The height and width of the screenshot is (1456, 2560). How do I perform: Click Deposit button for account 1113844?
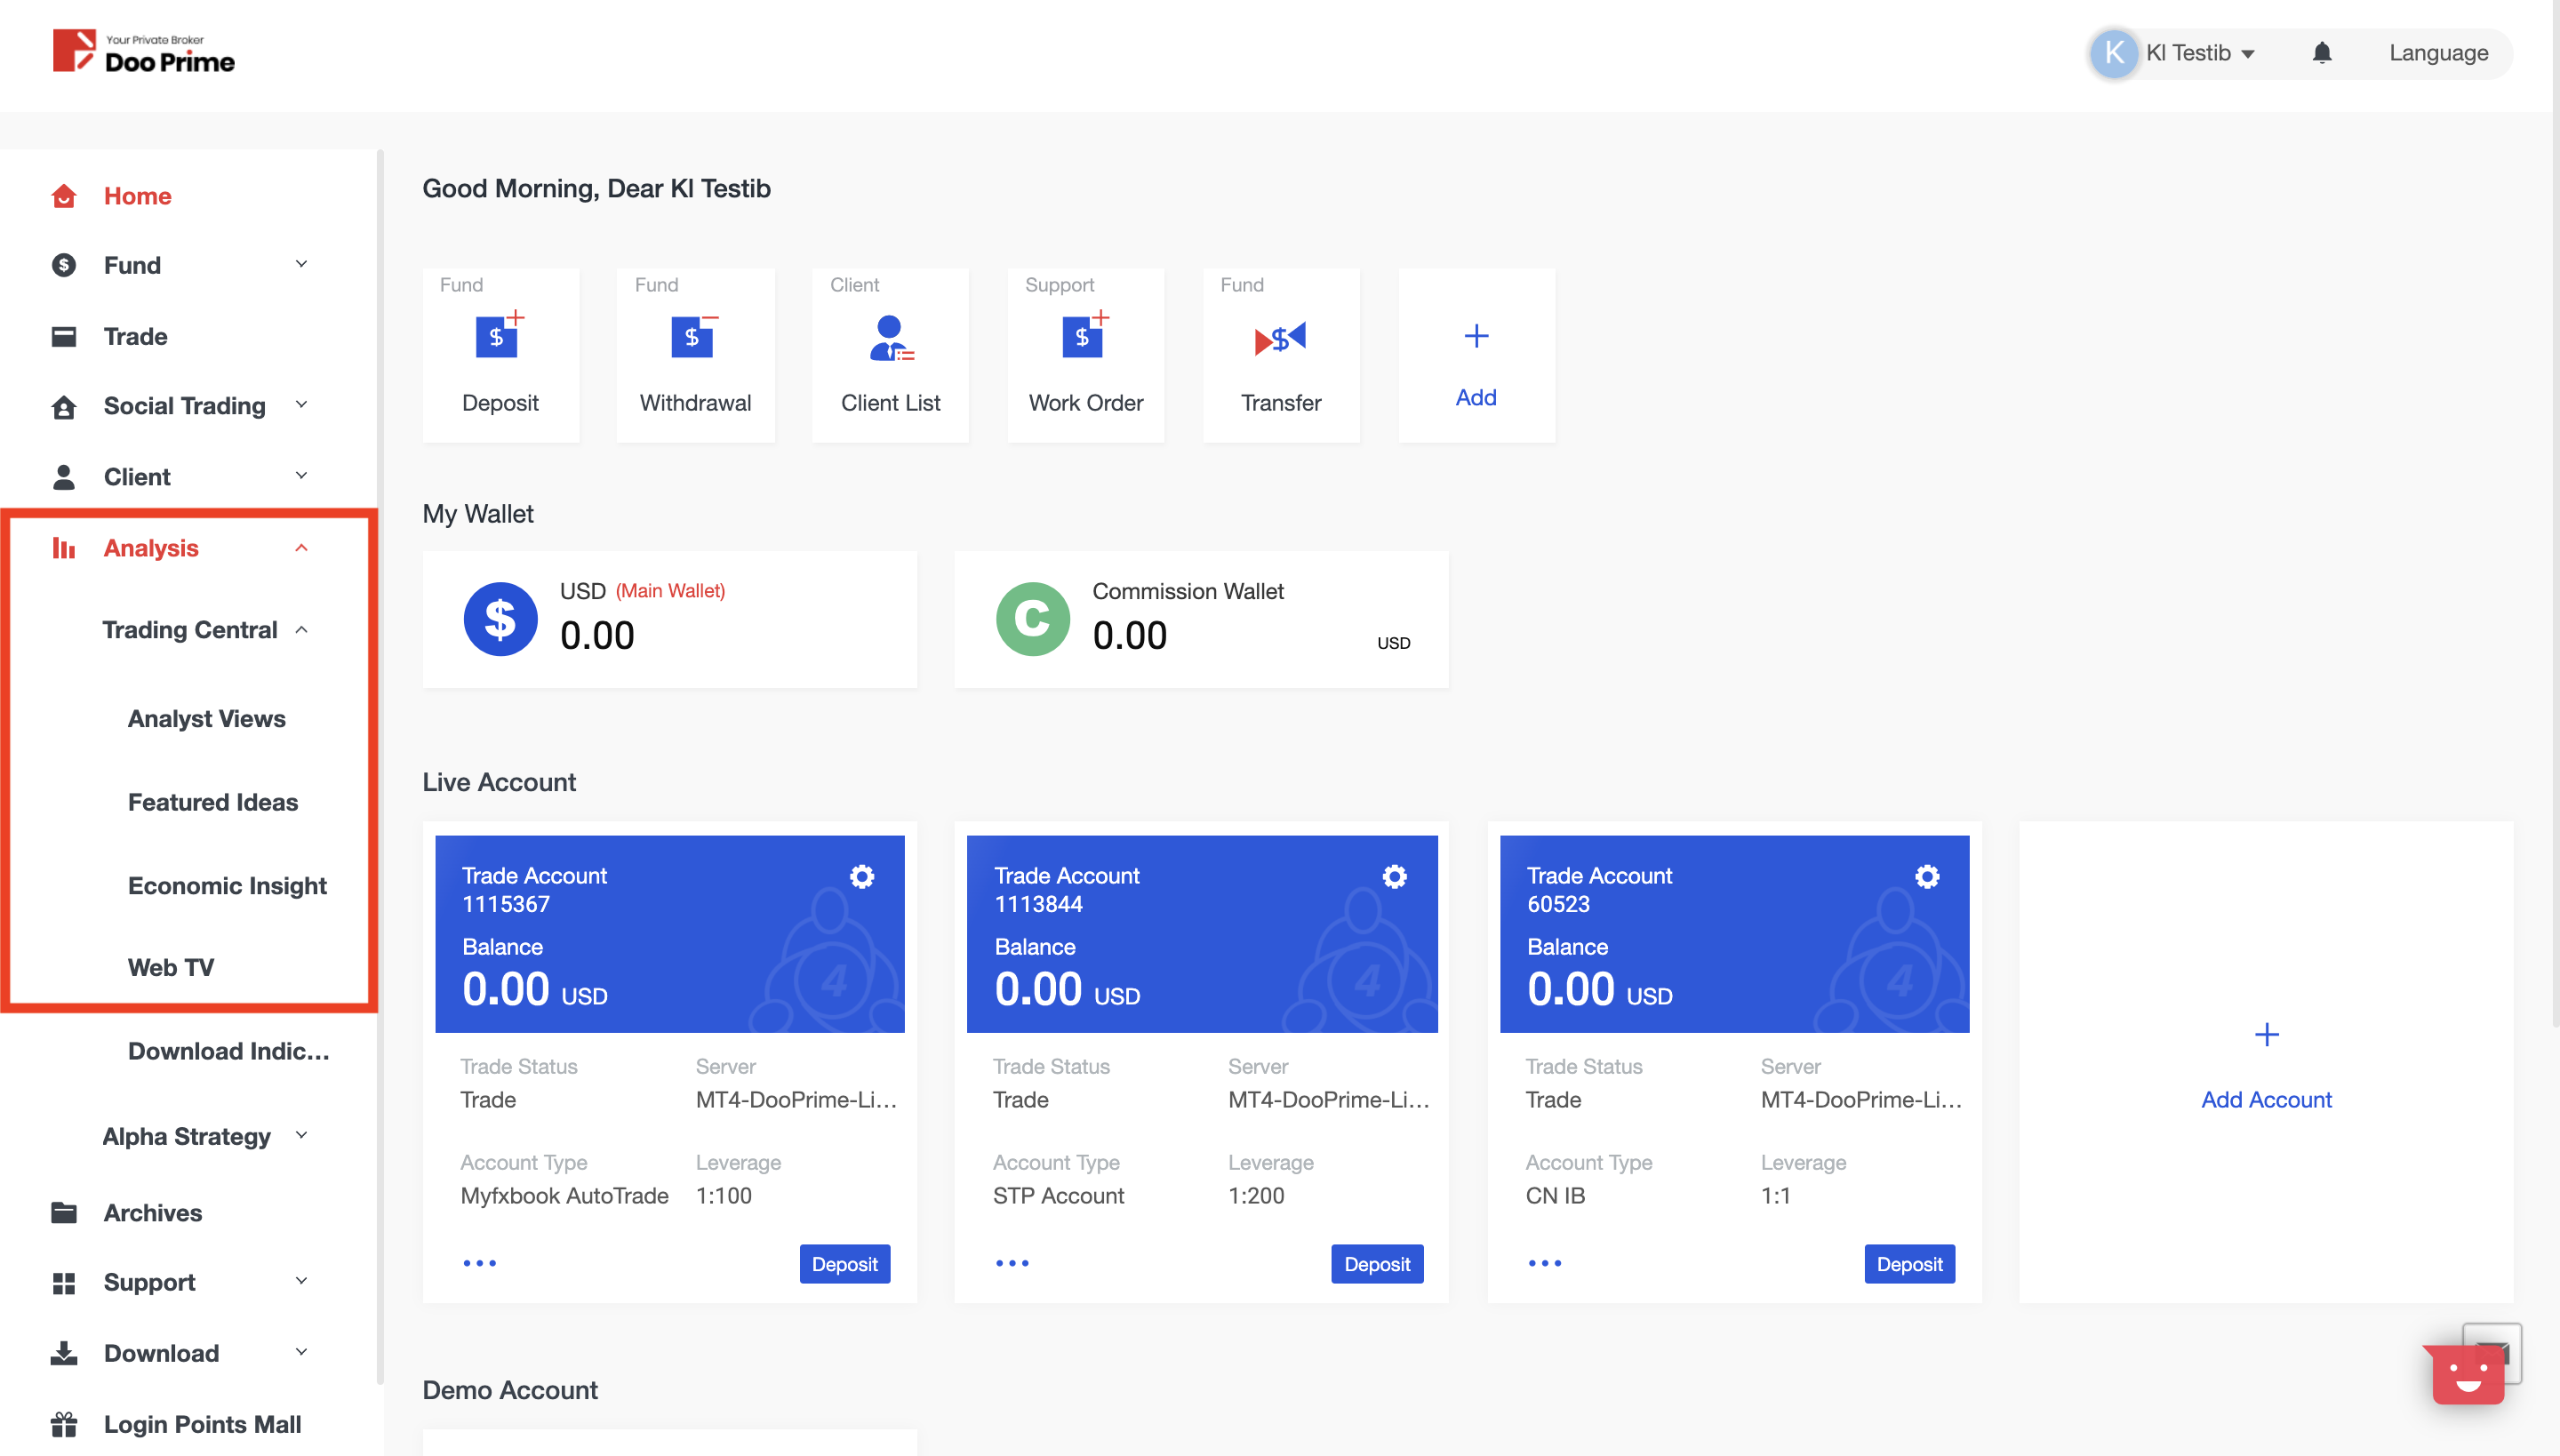tap(1376, 1264)
